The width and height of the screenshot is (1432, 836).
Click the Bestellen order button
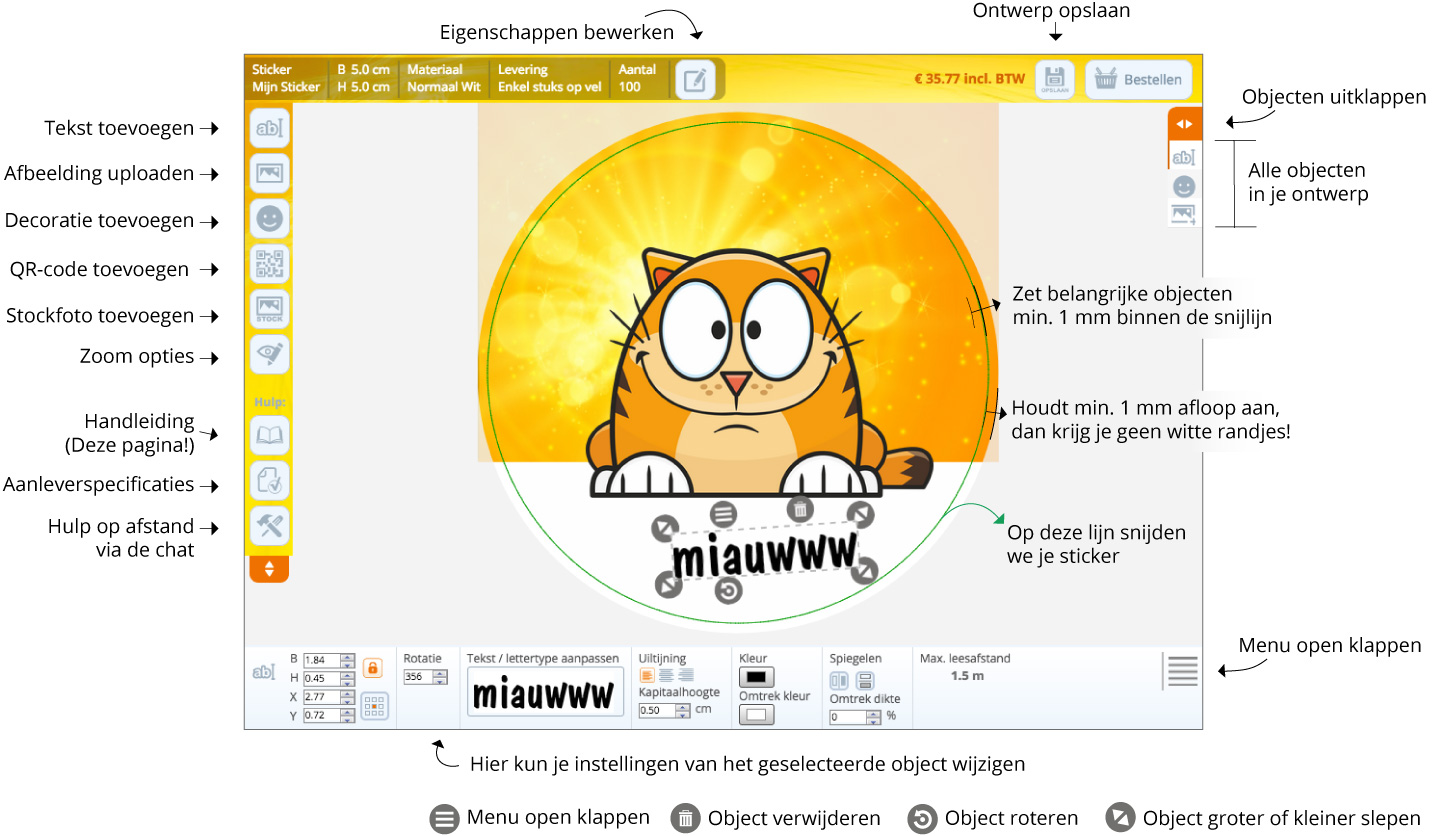click(1139, 80)
